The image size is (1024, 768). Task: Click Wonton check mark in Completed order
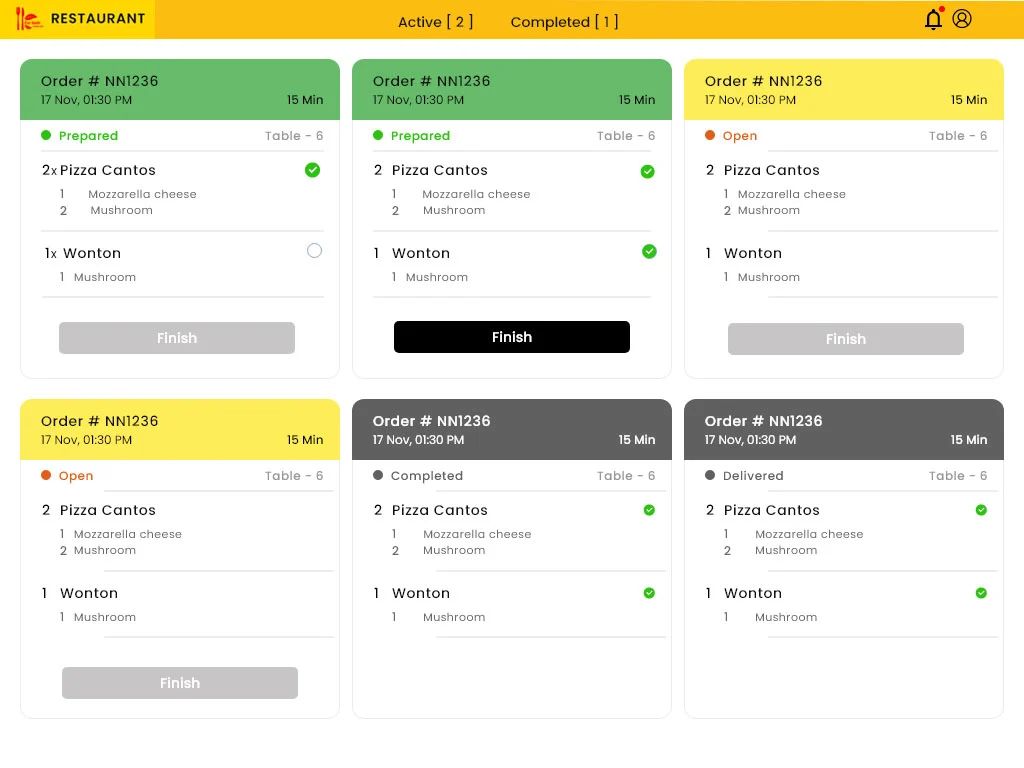point(649,593)
